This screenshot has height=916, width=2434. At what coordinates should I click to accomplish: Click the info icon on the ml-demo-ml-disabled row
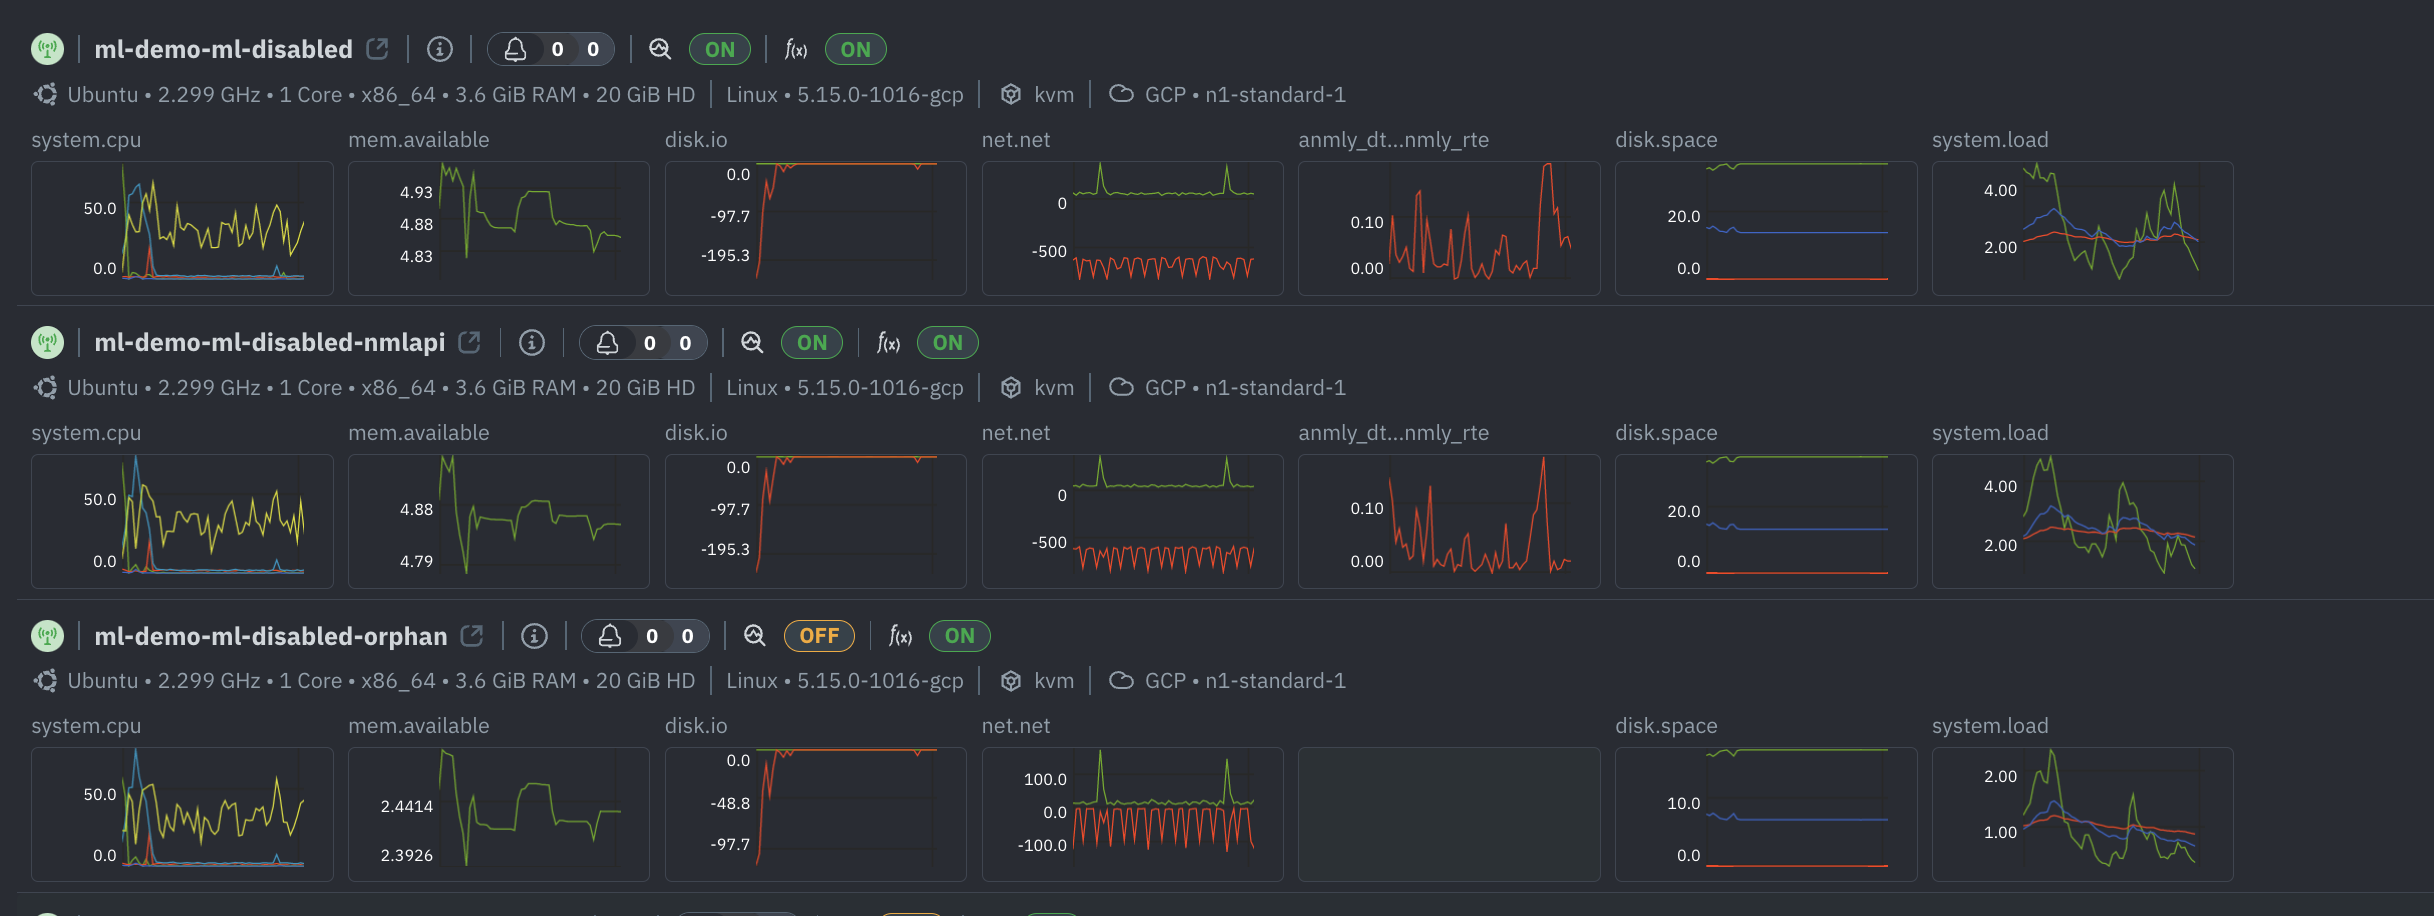440,48
